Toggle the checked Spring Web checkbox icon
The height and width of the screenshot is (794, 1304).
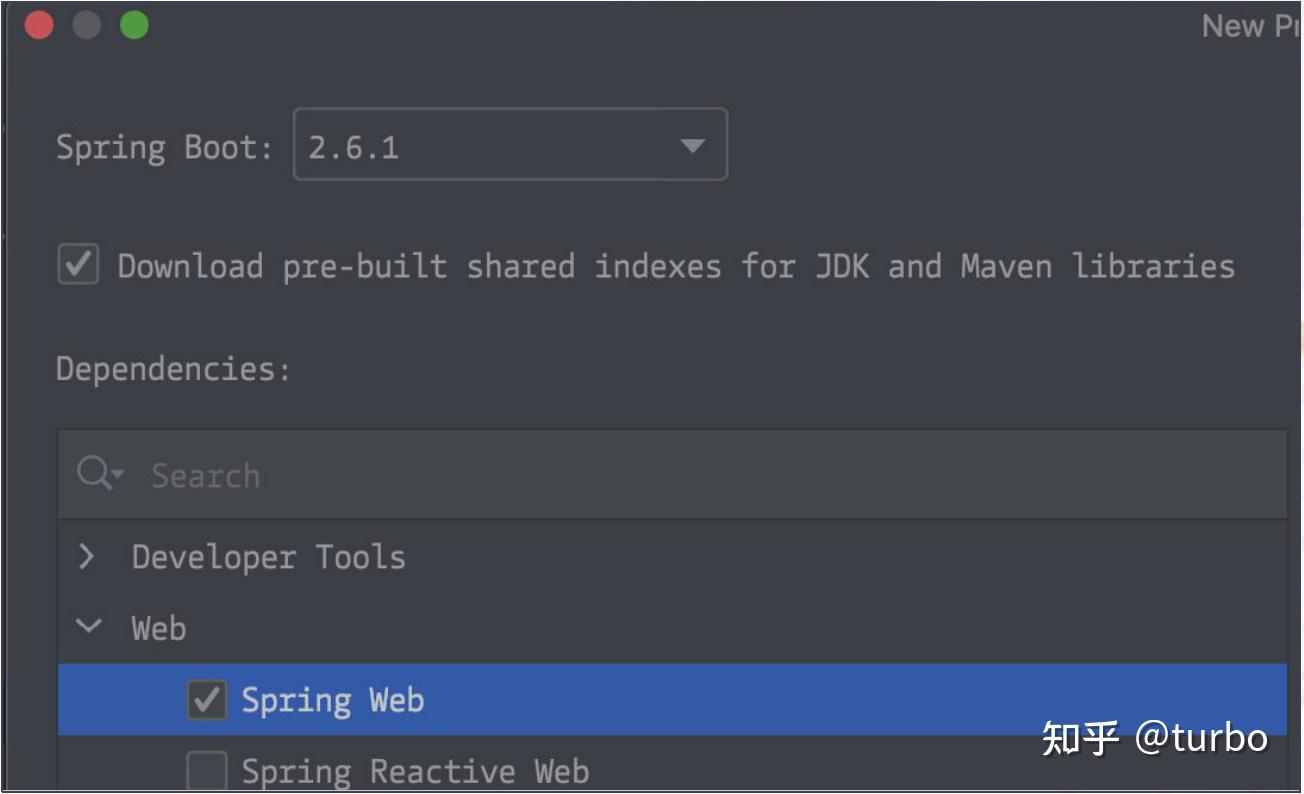pyautogui.click(x=205, y=699)
